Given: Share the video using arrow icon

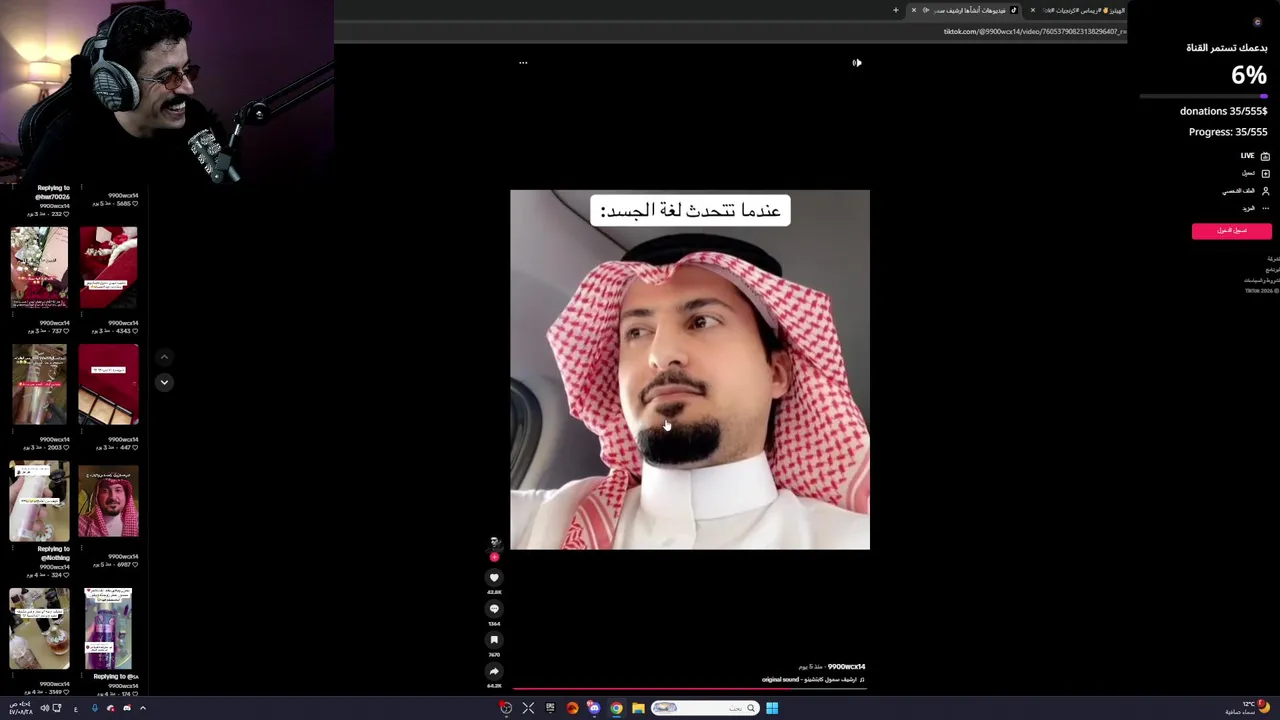Looking at the screenshot, I should (x=494, y=671).
